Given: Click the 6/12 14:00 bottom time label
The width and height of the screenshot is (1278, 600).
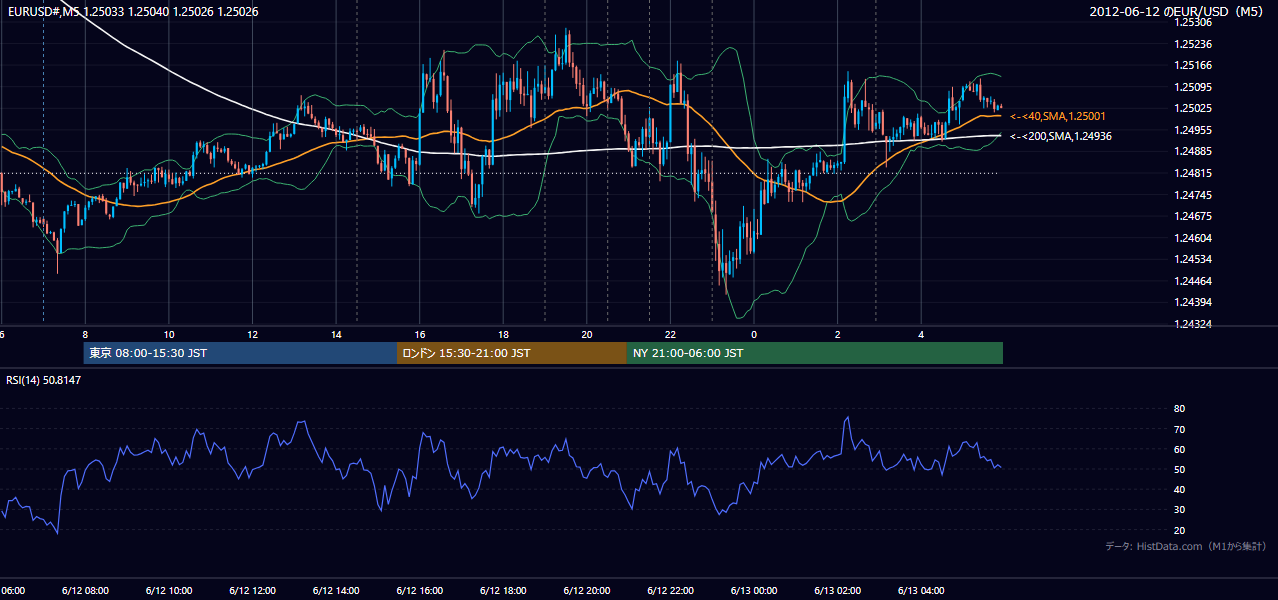Looking at the screenshot, I should point(335,591).
